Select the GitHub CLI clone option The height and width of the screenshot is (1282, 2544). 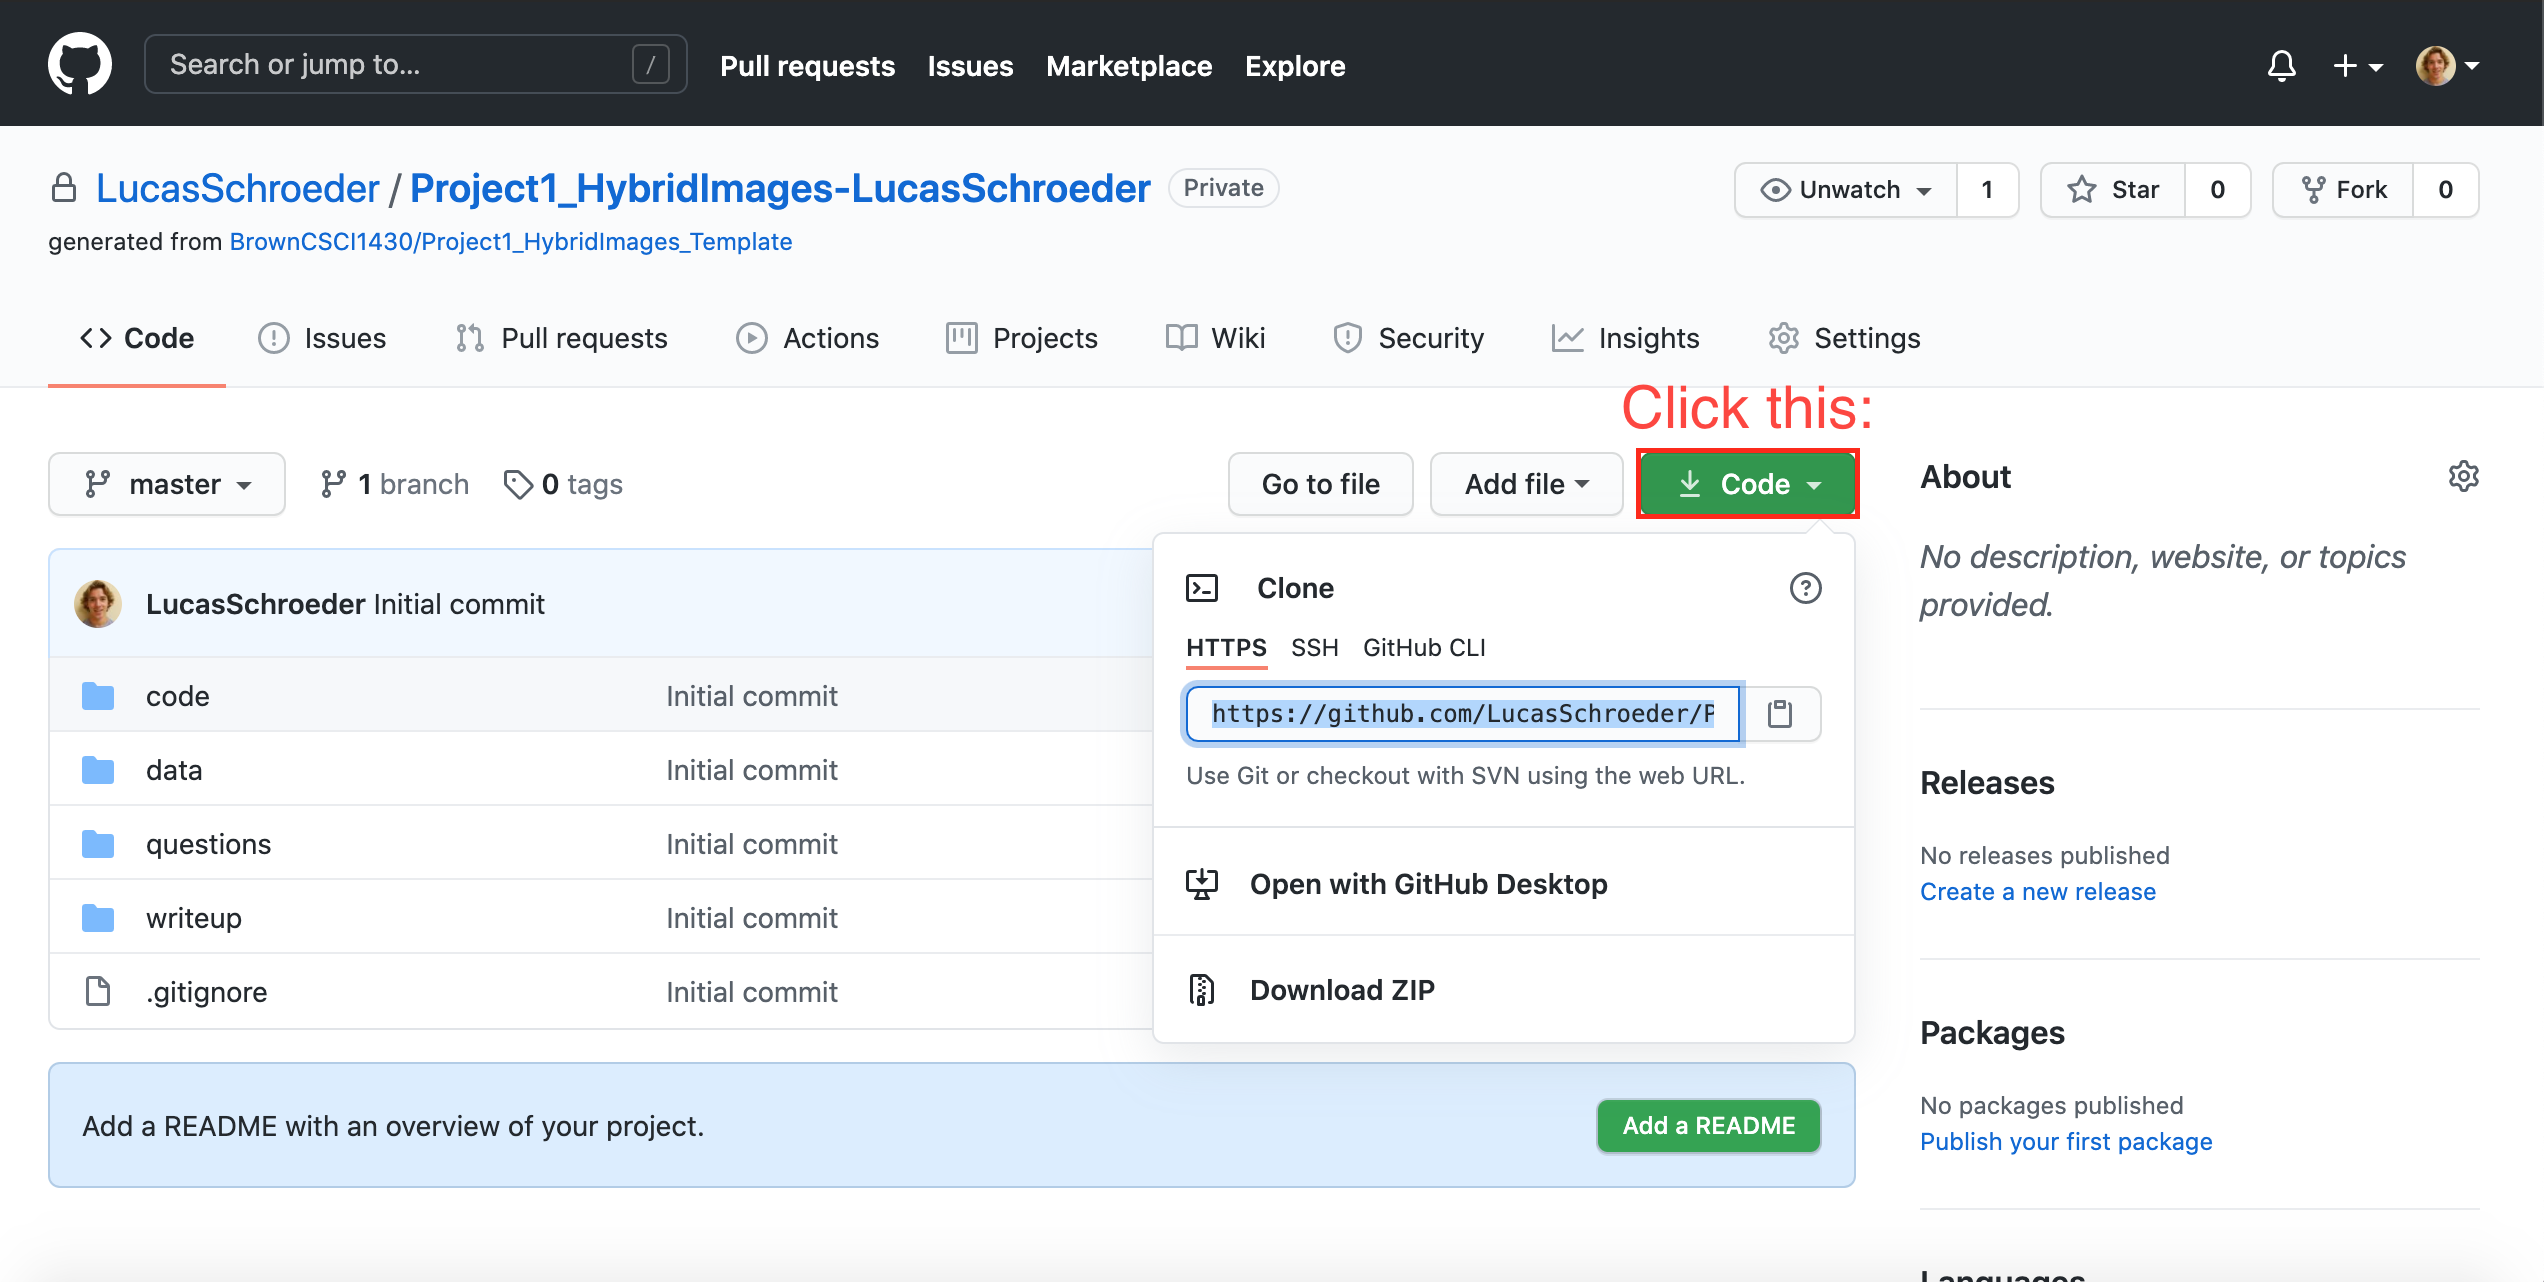(1424, 647)
